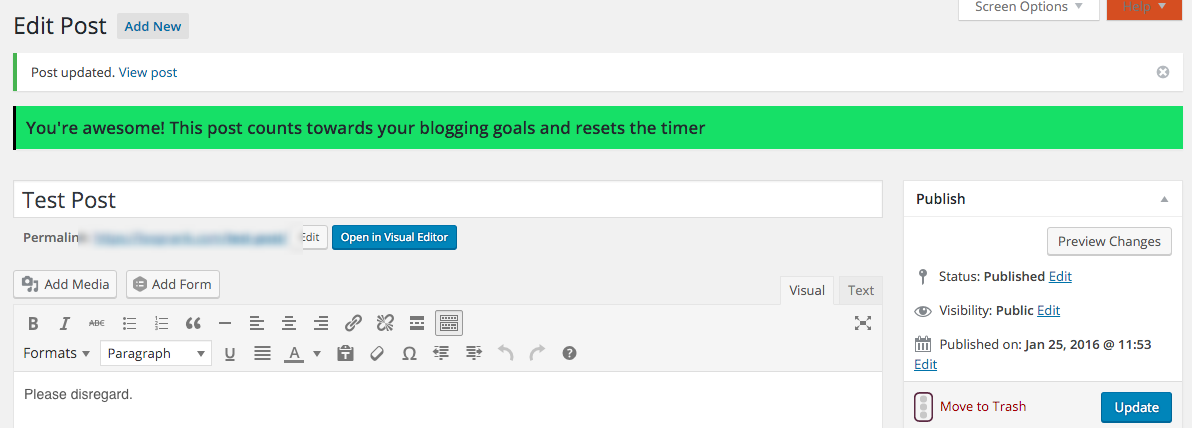Viewport: 1192px width, 428px height.
Task: Open the Paragraph style dropdown
Action: [x=156, y=353]
